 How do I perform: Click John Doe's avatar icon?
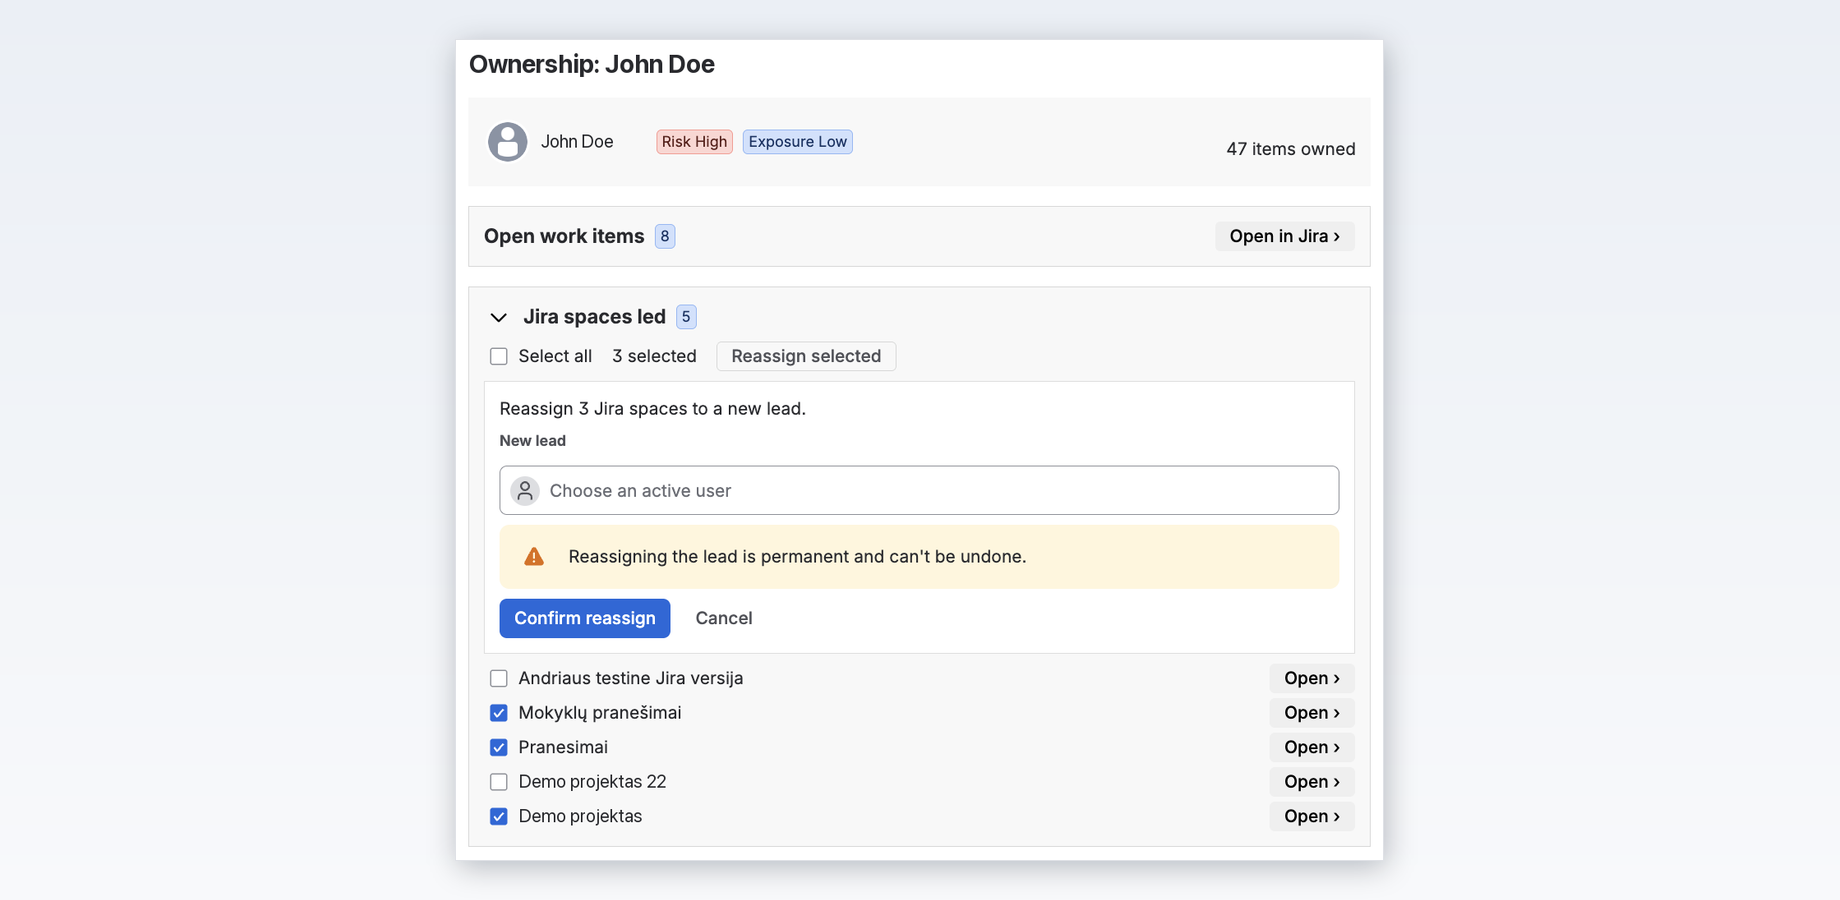click(507, 142)
